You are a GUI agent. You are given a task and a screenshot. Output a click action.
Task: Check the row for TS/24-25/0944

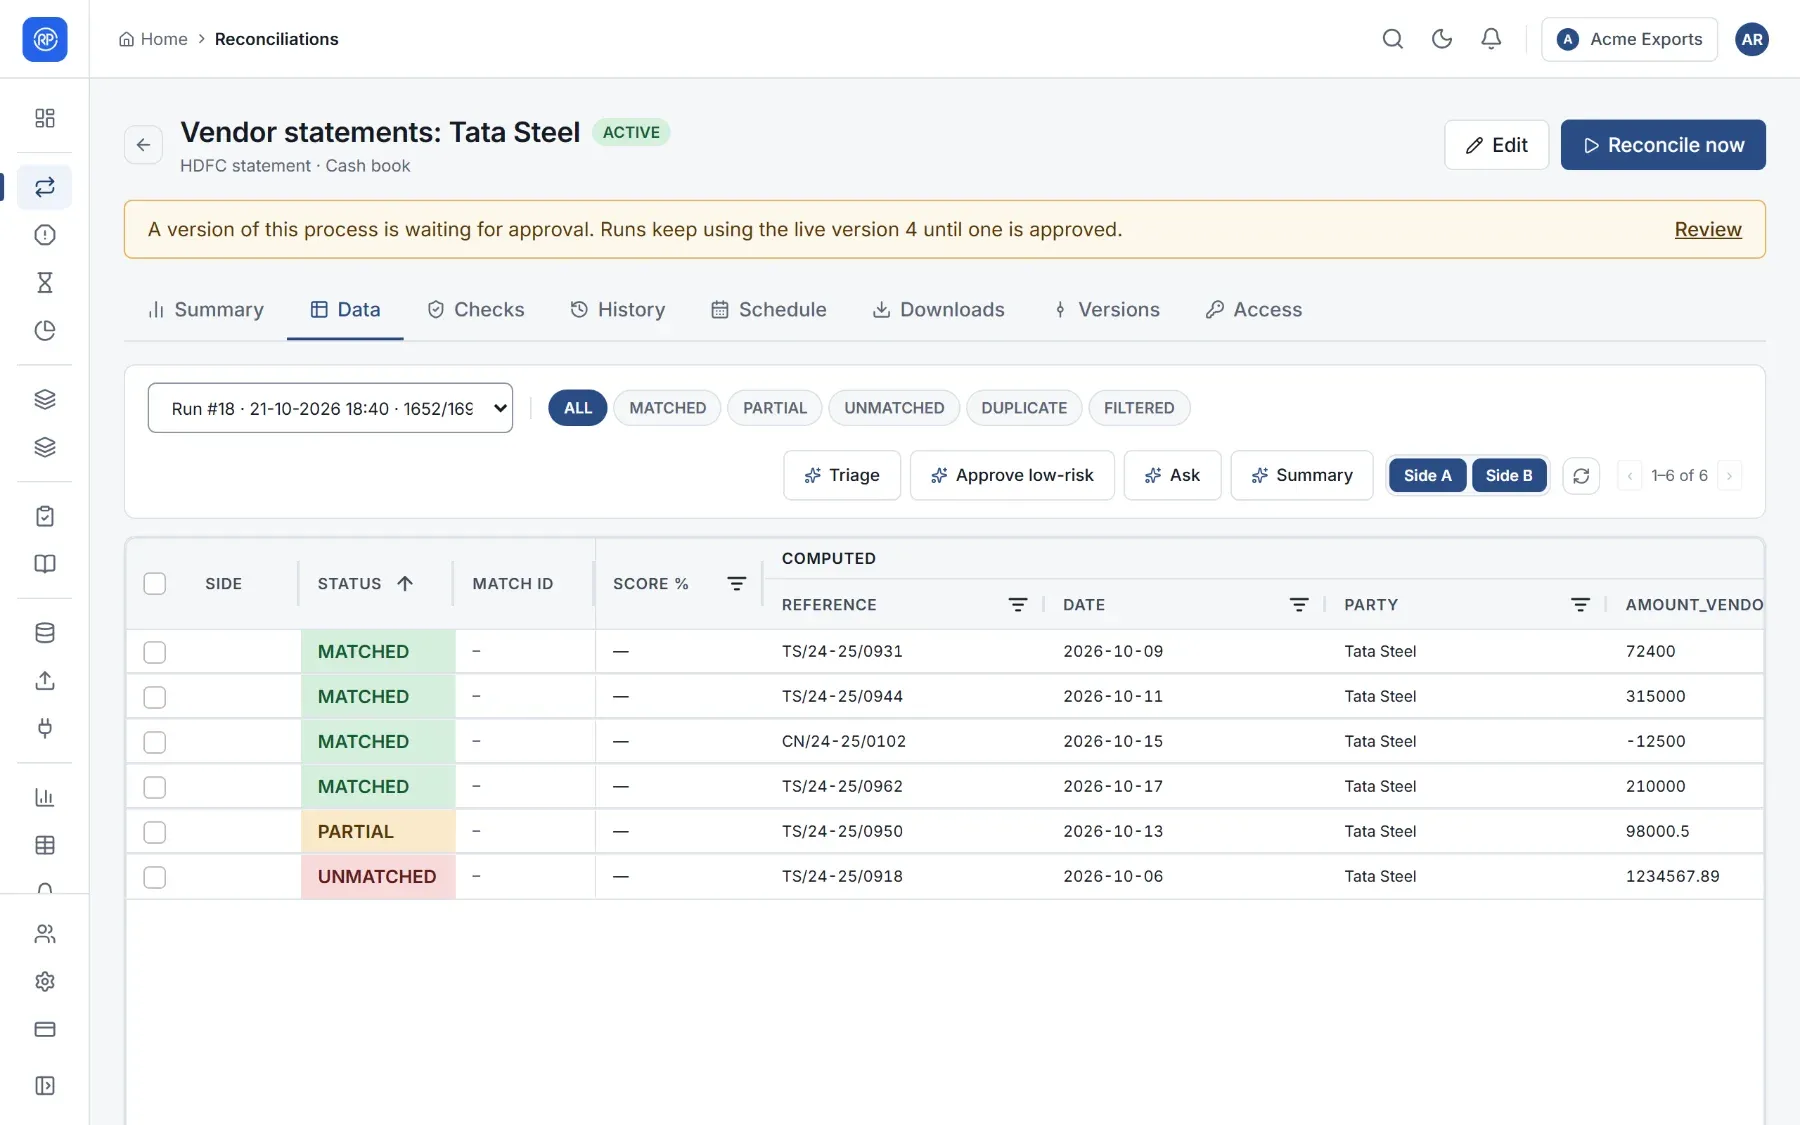click(x=155, y=697)
